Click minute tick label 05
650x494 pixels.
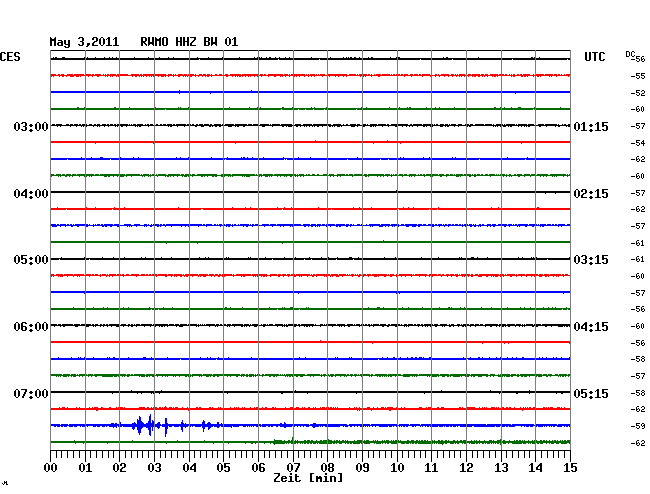223,467
